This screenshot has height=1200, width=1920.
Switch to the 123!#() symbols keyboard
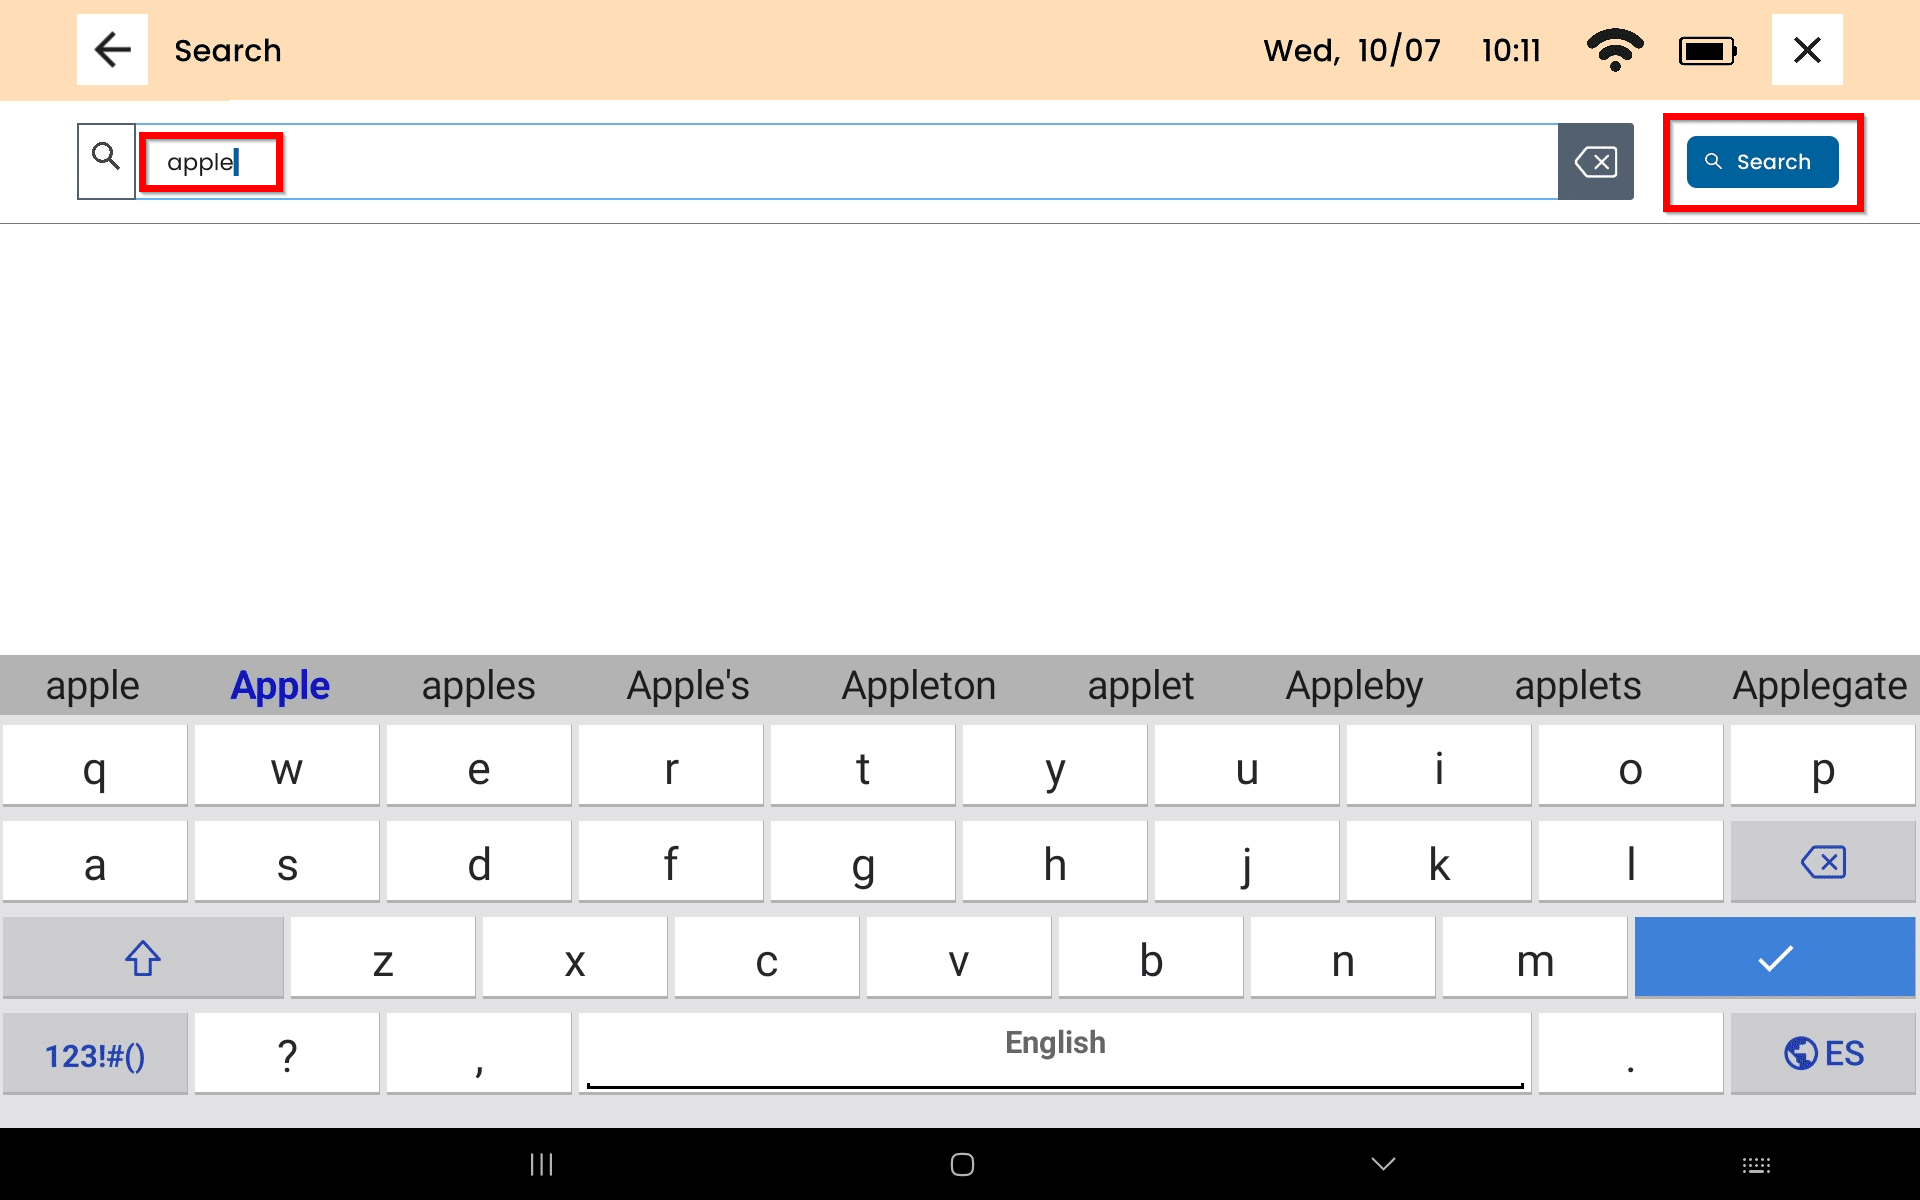click(x=95, y=1054)
